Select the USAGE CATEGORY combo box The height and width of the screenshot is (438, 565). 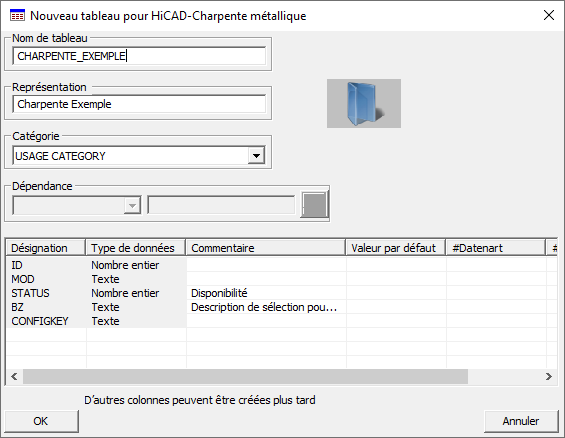(x=139, y=156)
